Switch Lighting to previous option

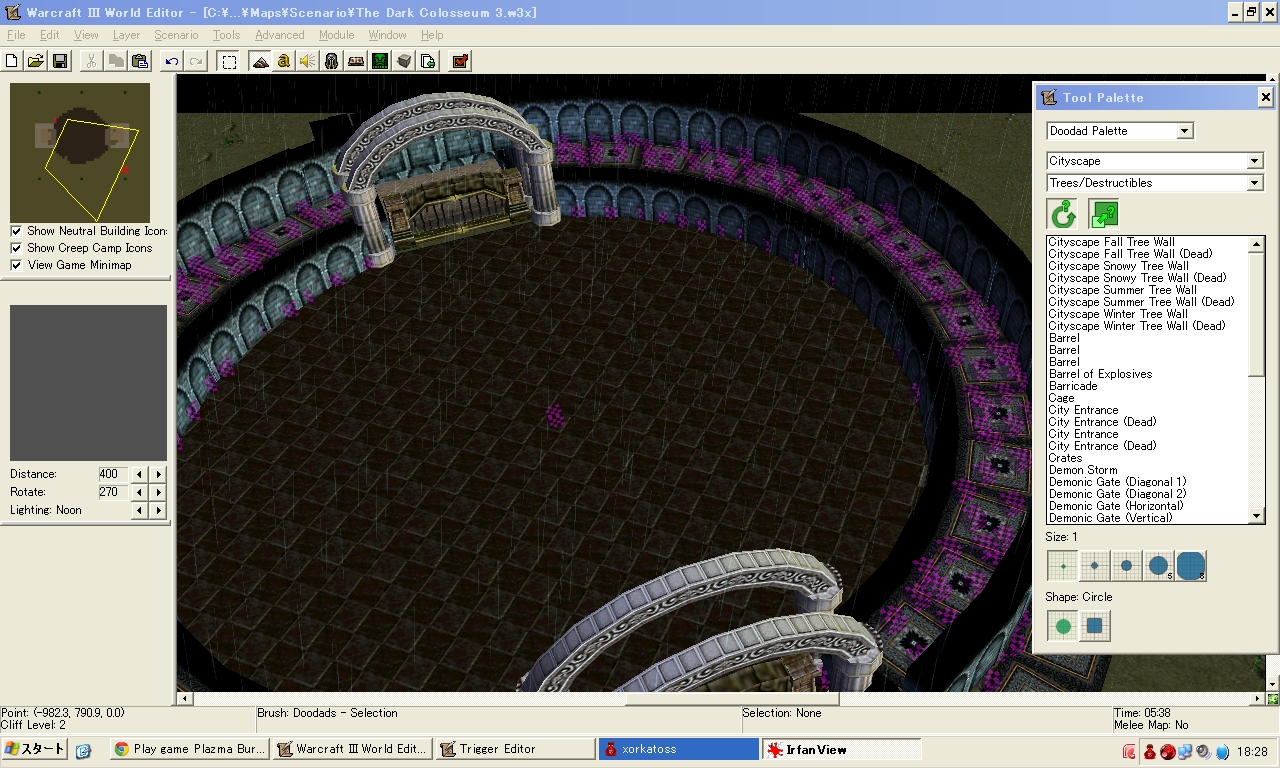tap(140, 510)
